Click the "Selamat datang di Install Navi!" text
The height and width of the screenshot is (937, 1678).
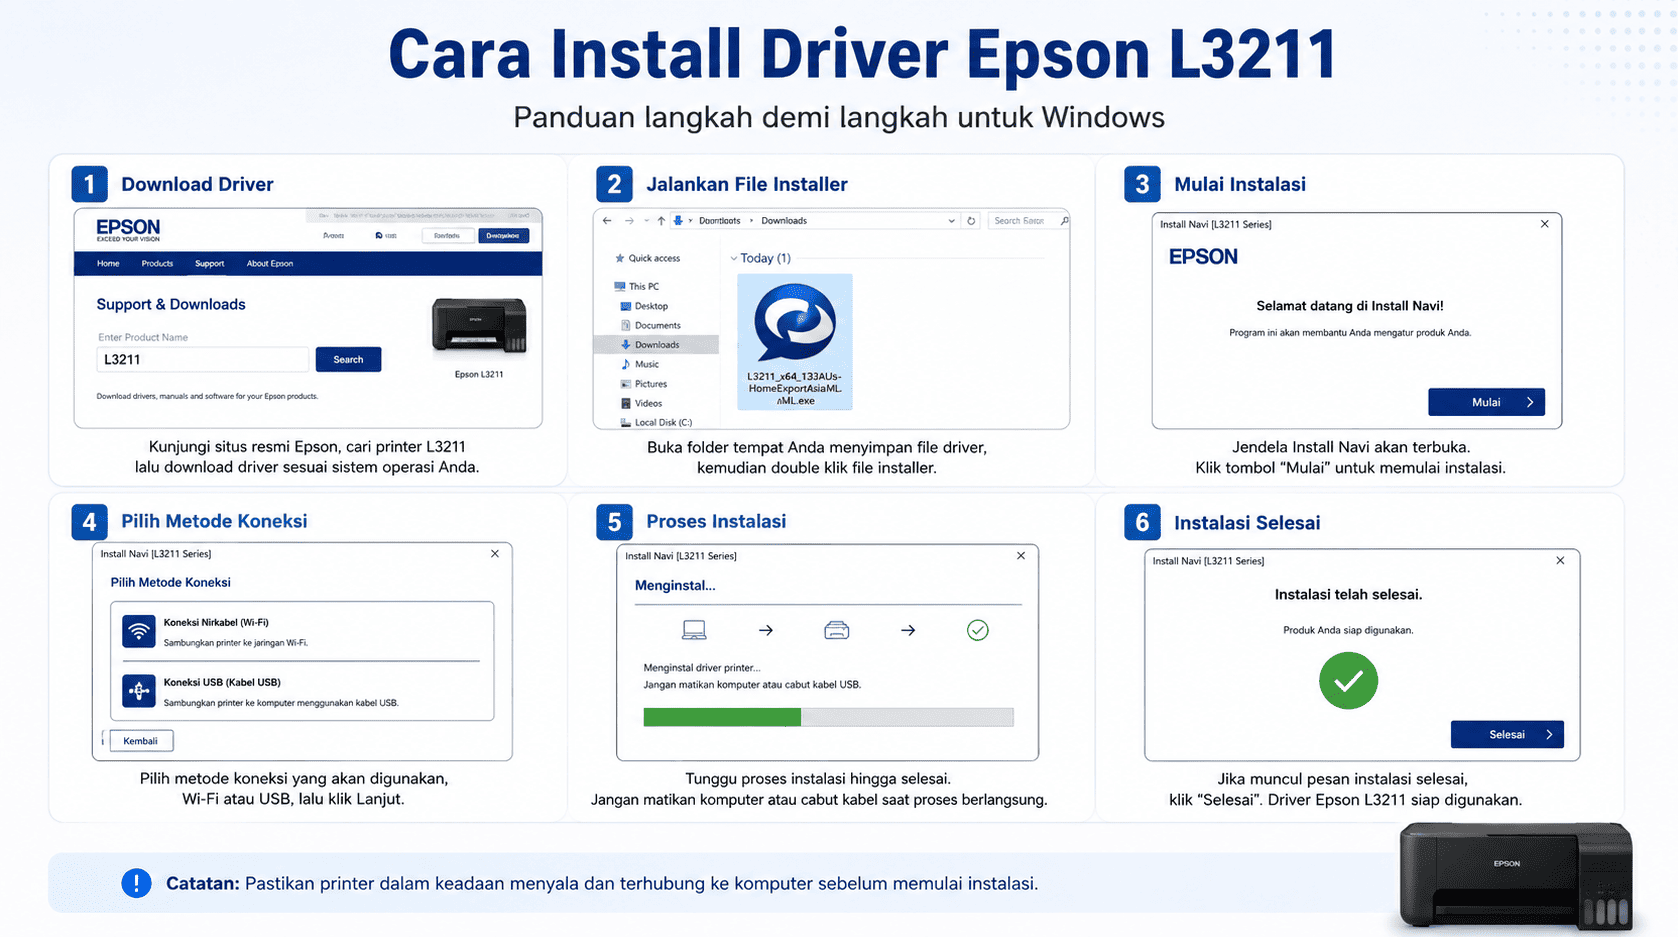[x=1350, y=306]
